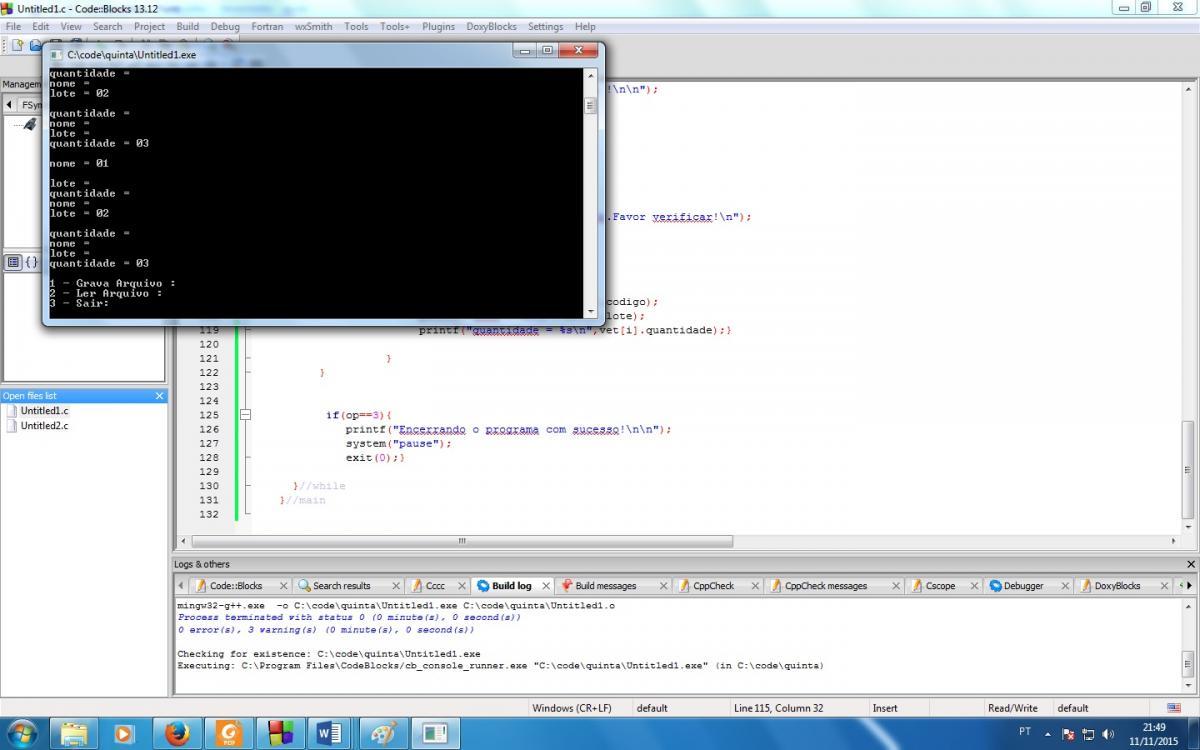The height and width of the screenshot is (750, 1200).
Task: Click the 'Line 115, Column 32' status entry
Action: point(778,708)
